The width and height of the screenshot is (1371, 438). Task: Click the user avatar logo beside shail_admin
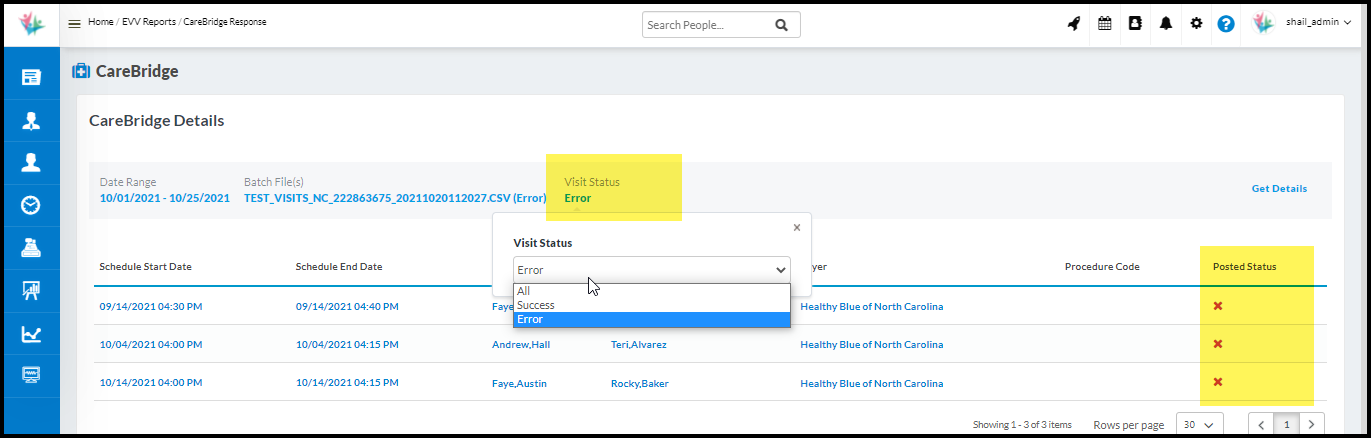coord(1264,23)
